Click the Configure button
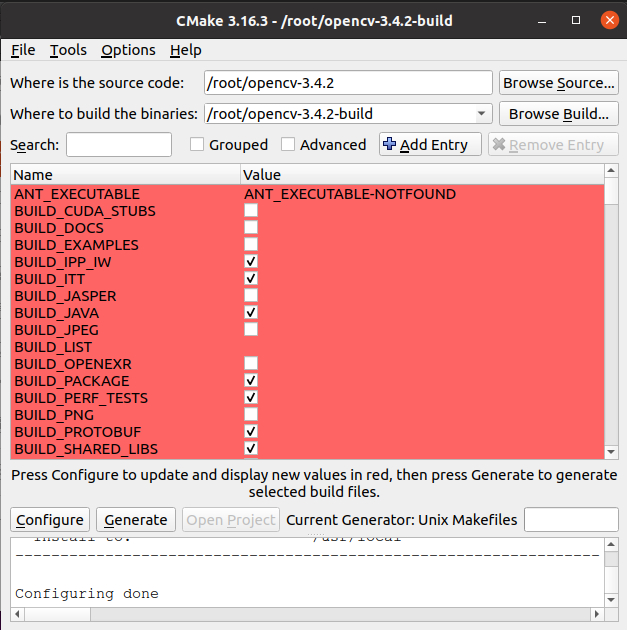The image size is (627, 630). tap(50, 520)
